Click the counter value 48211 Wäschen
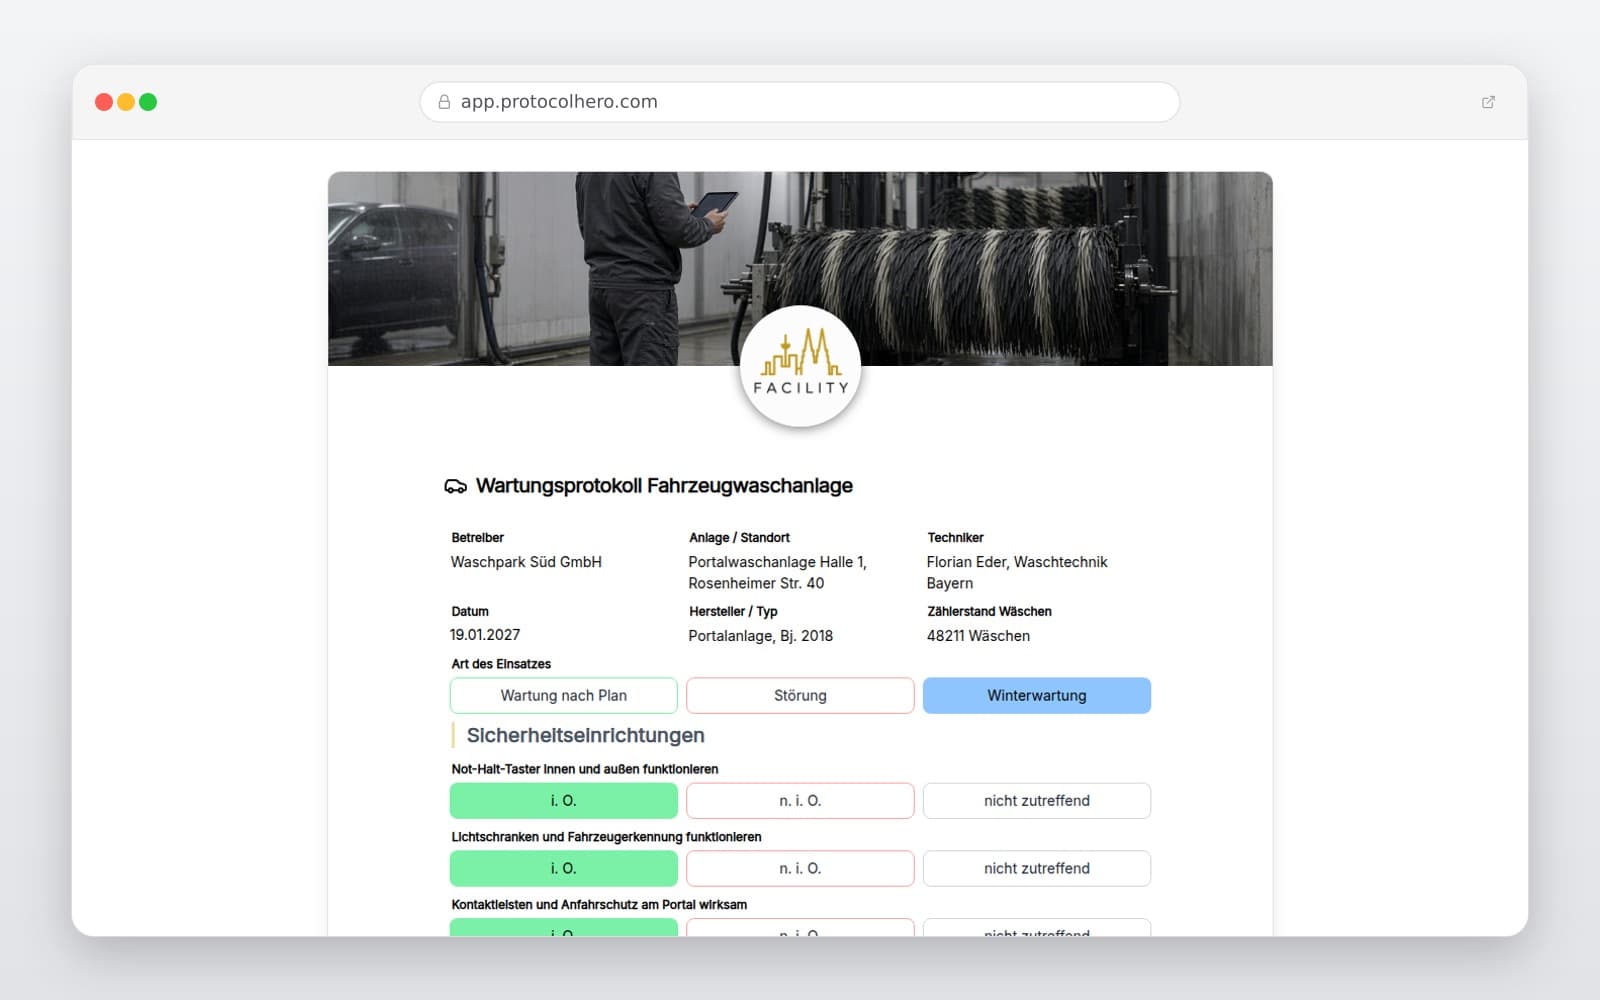Image resolution: width=1600 pixels, height=1000 pixels. pyautogui.click(x=978, y=636)
